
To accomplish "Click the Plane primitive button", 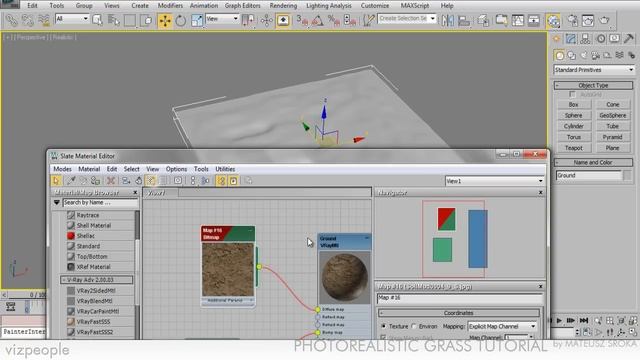I will tap(612, 148).
